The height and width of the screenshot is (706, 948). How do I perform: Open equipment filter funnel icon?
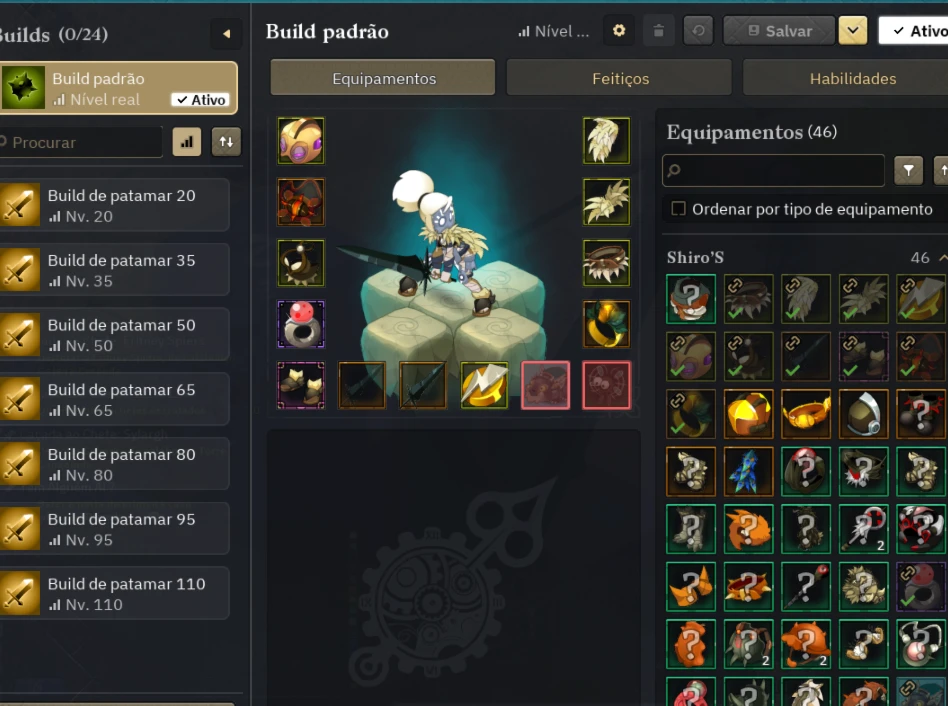(x=908, y=171)
